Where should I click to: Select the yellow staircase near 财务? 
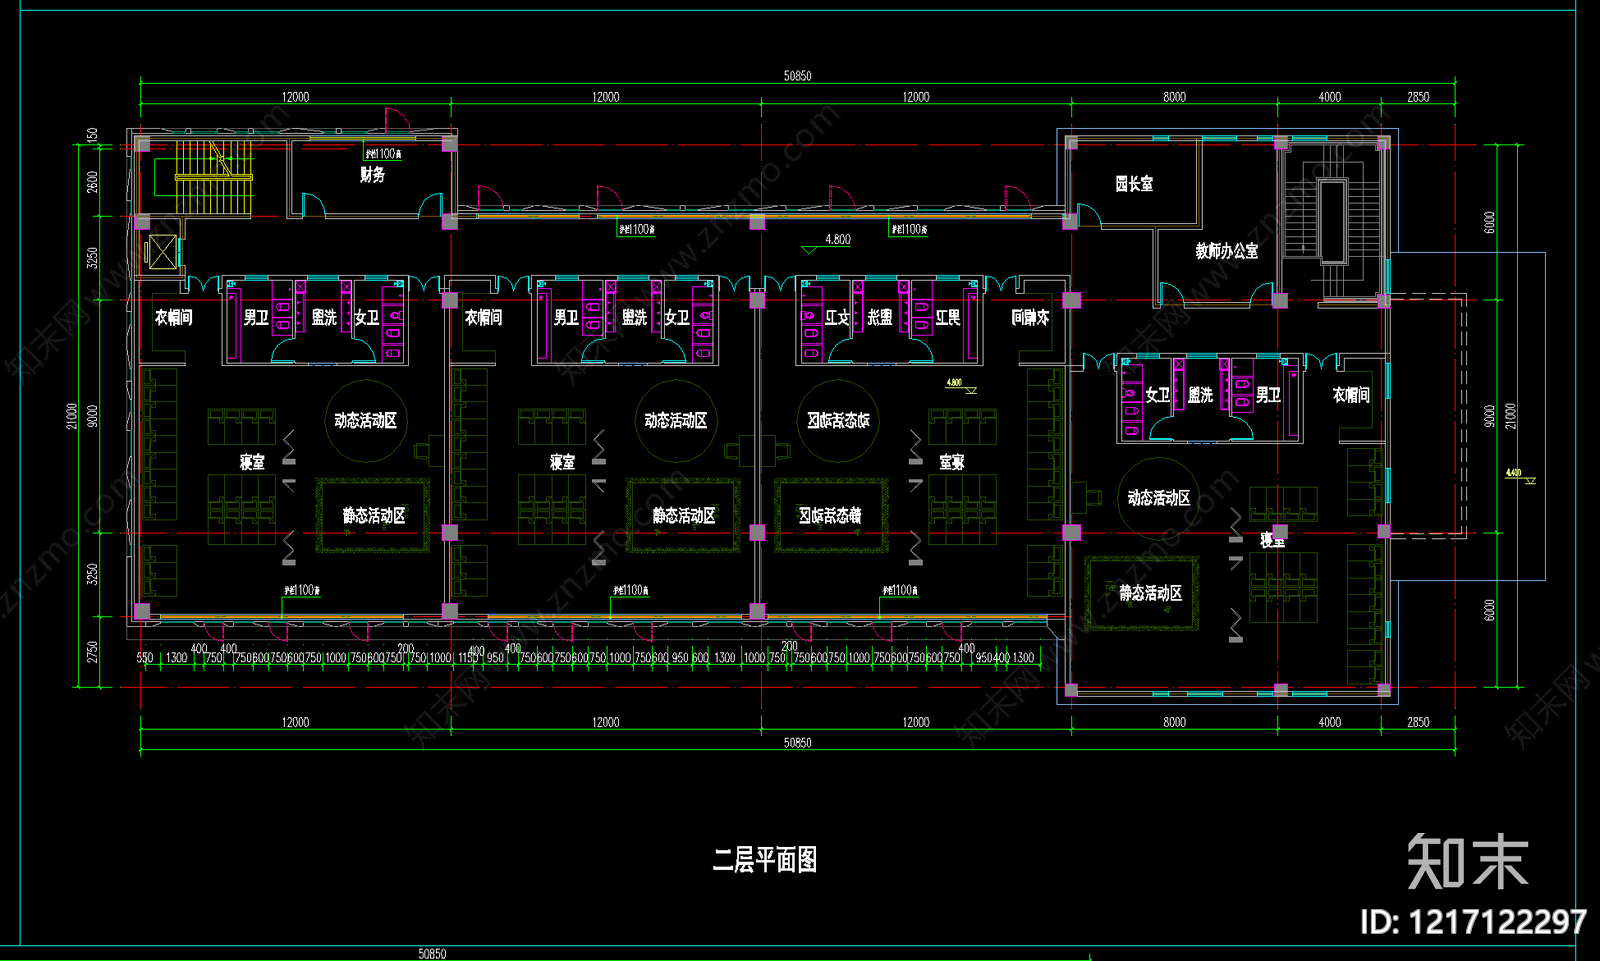tap(214, 177)
